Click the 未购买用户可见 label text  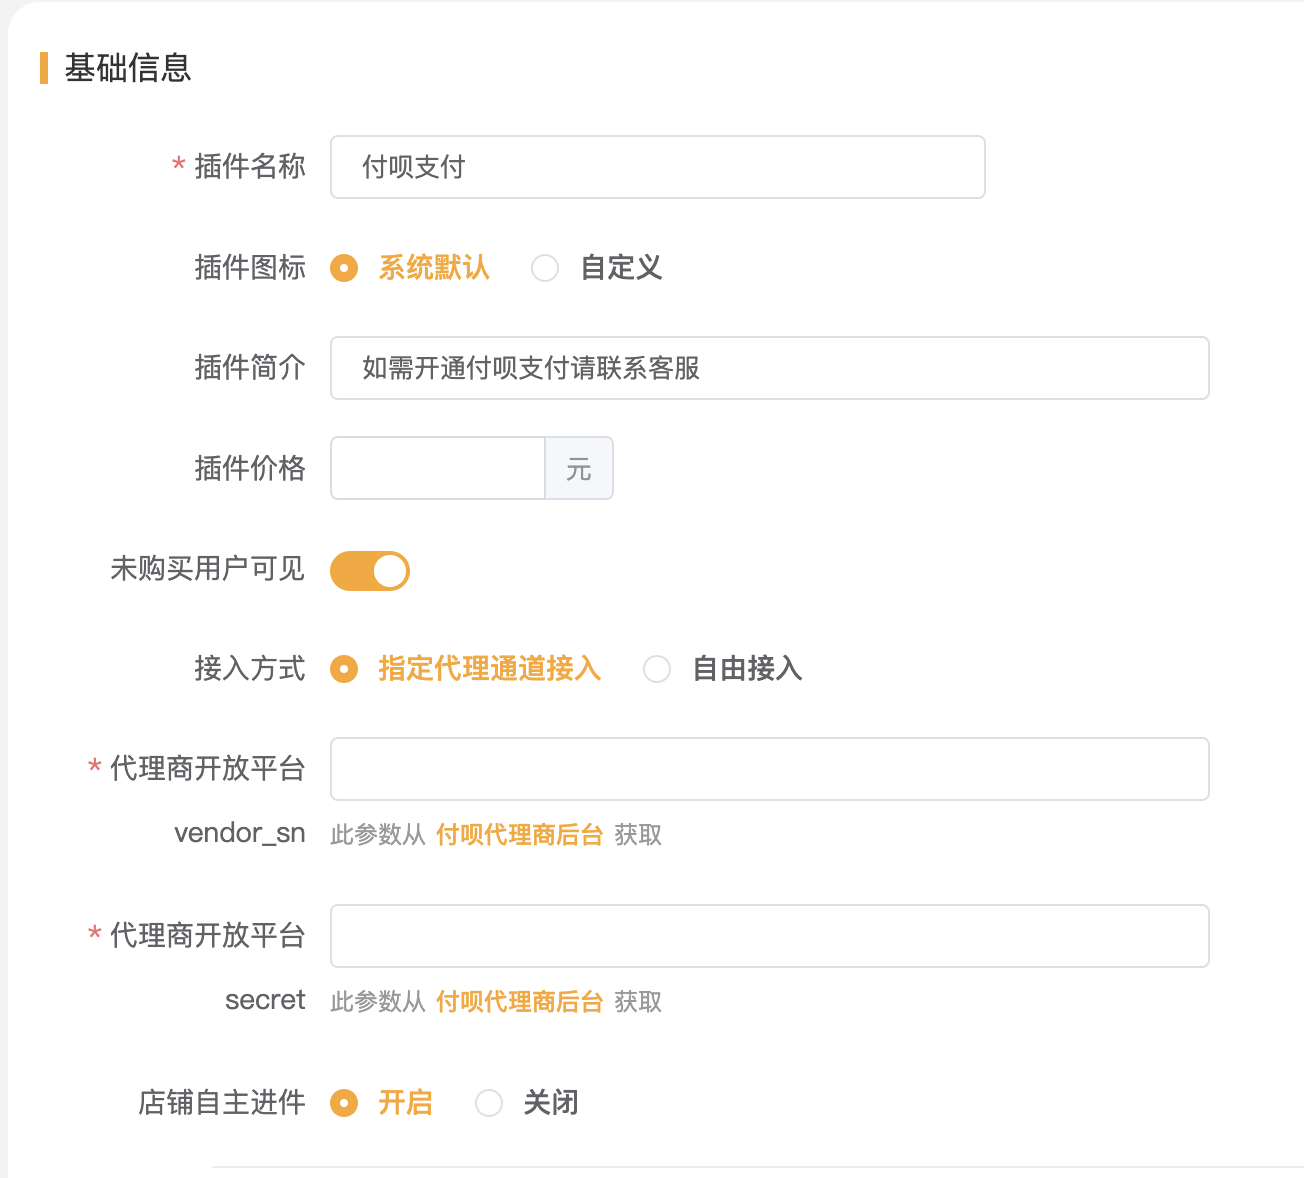[x=208, y=569]
